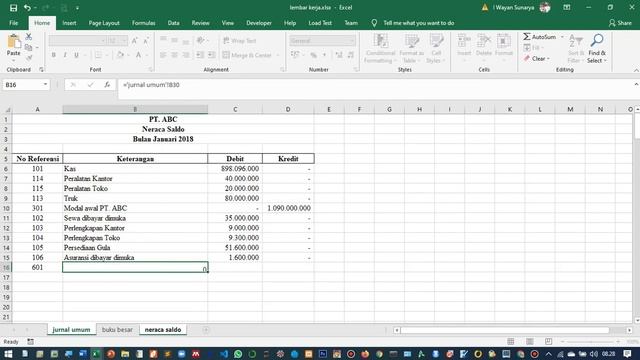Click the Save icon in title bar
Viewport: 640px width, 360px height.
pyautogui.click(x=13, y=8)
